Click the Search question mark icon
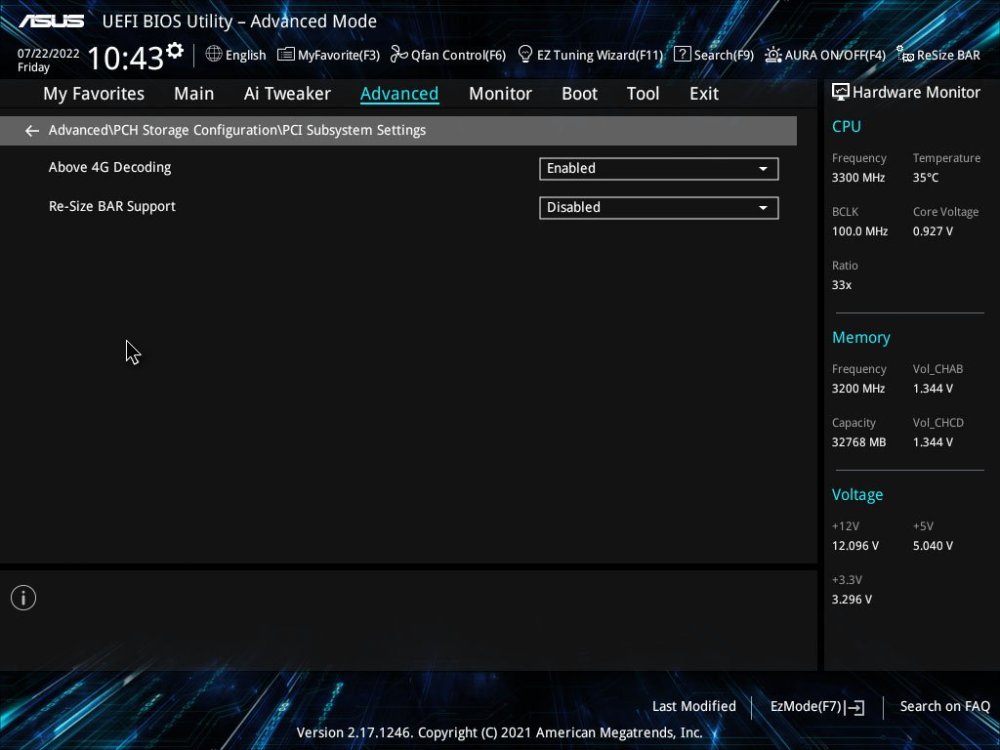This screenshot has width=1000, height=750. click(682, 54)
